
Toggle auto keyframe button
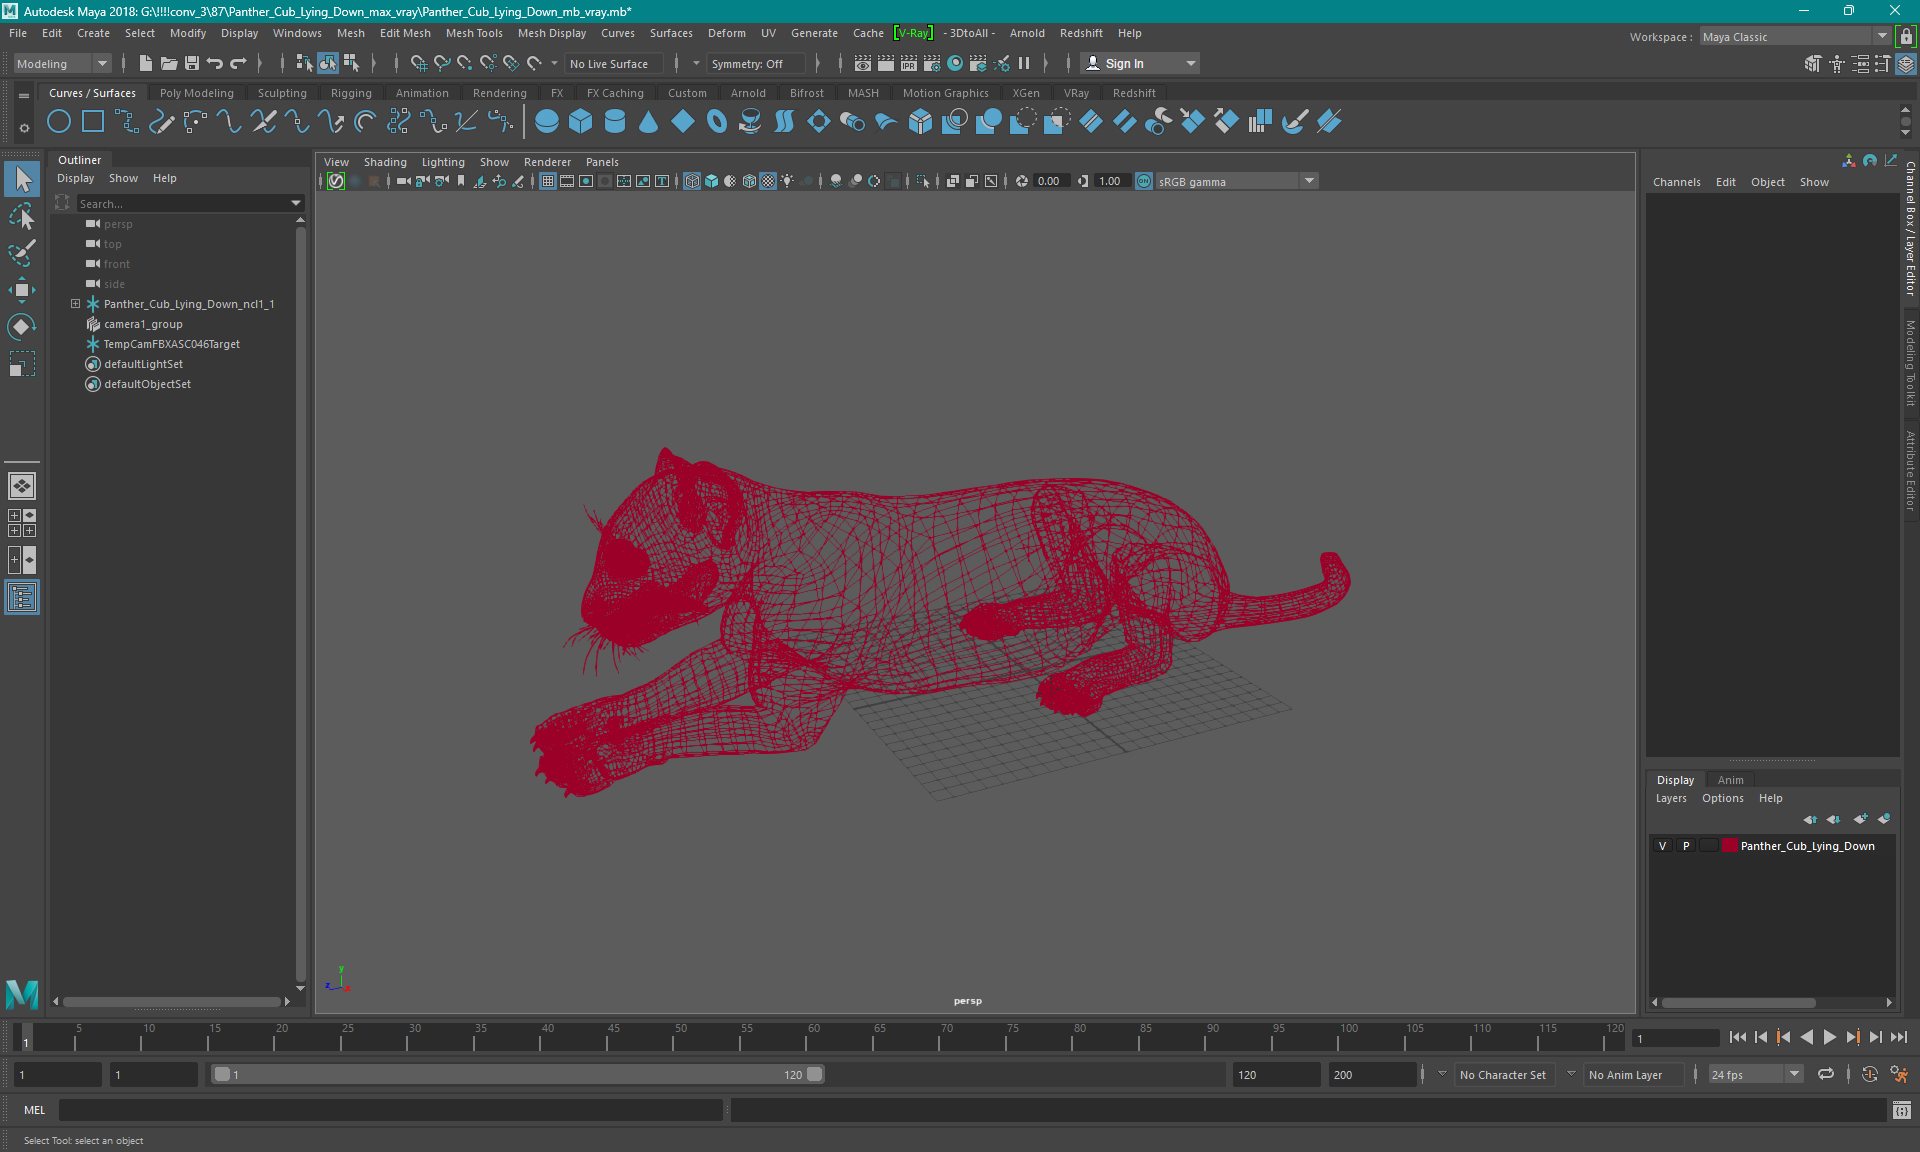[1869, 1074]
